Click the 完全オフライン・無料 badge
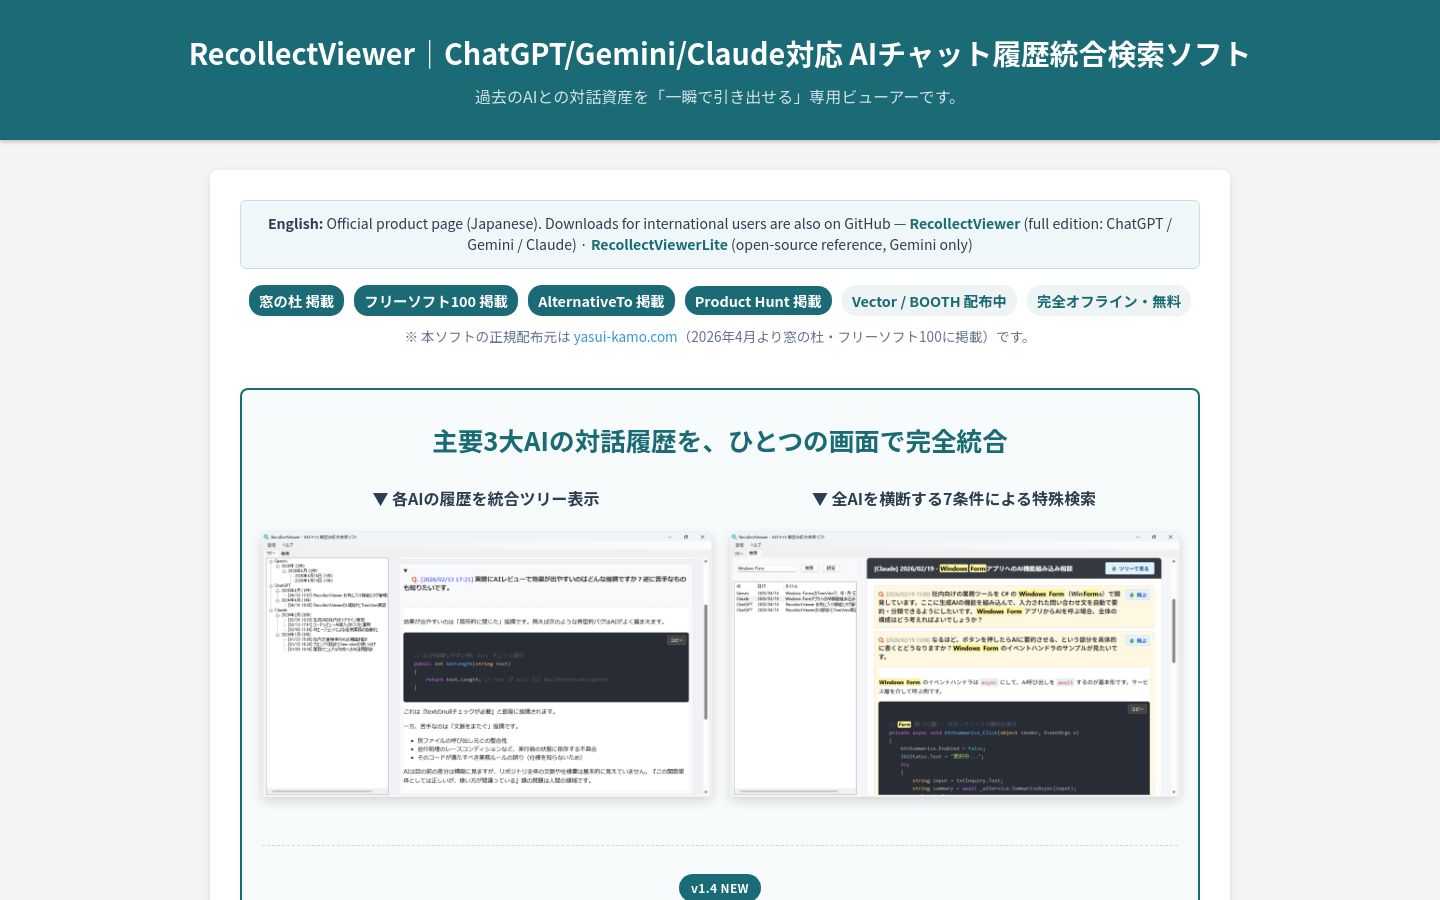The width and height of the screenshot is (1440, 900). [x=1109, y=301]
